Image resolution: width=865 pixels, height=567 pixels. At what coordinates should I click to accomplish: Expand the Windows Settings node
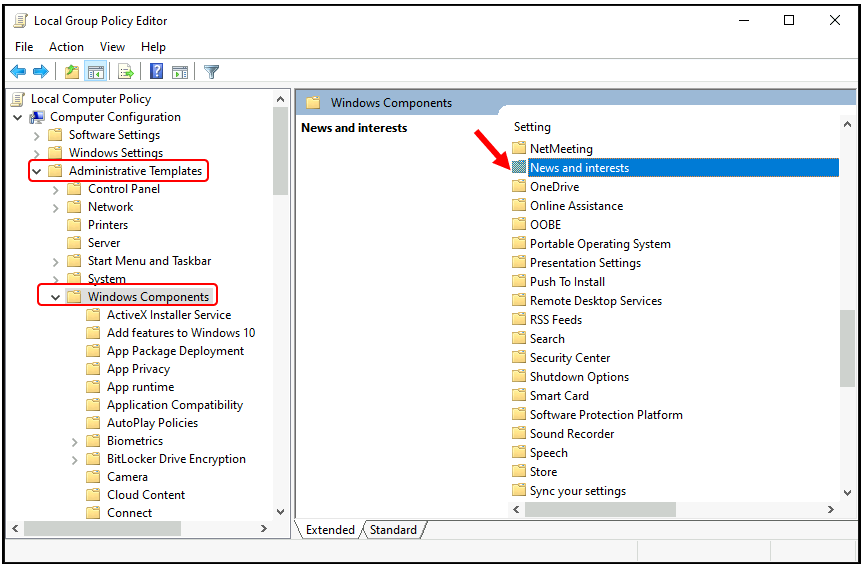[36, 153]
